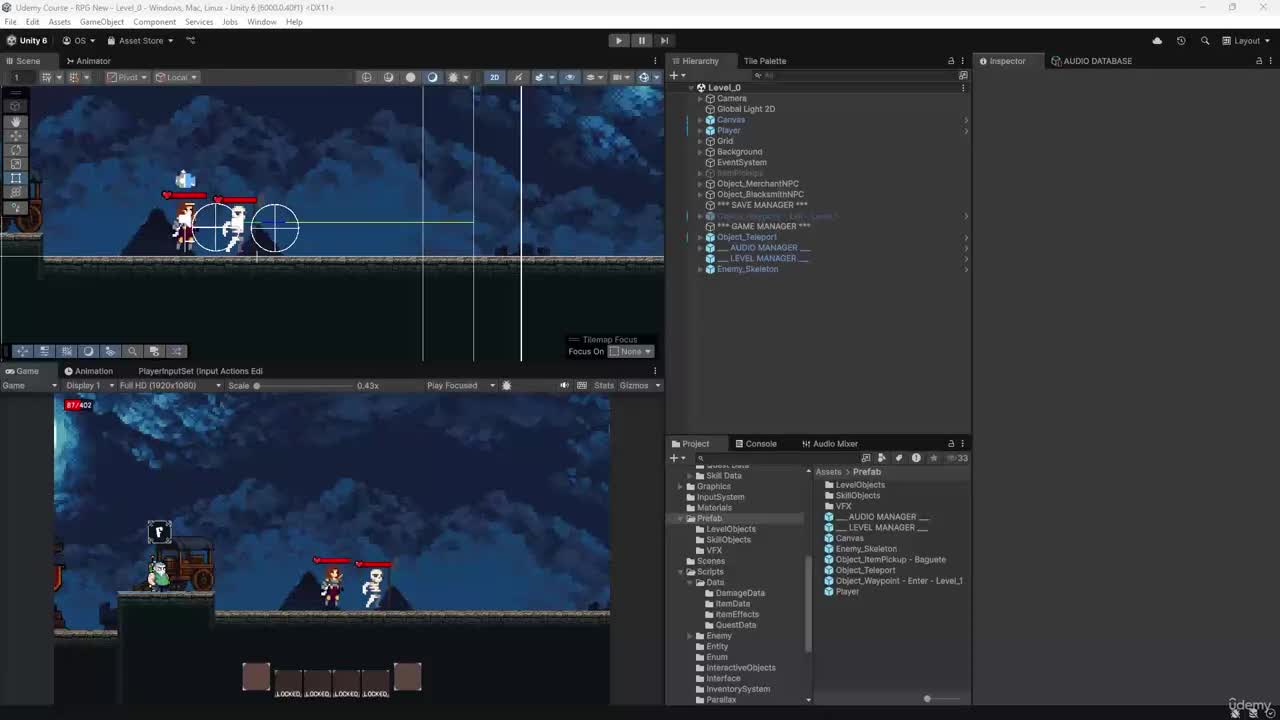1280x720 pixels.
Task: Start Play mode with the Play button
Action: click(619, 41)
